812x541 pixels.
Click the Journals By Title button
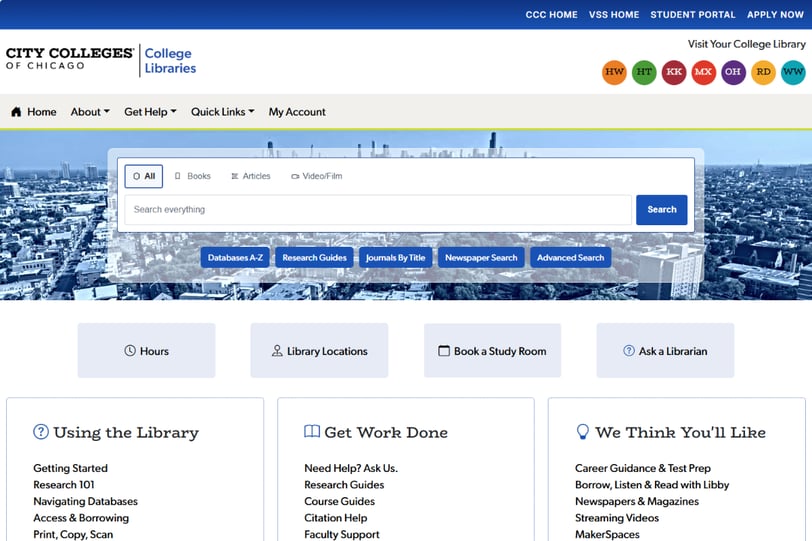pyautogui.click(x=396, y=258)
